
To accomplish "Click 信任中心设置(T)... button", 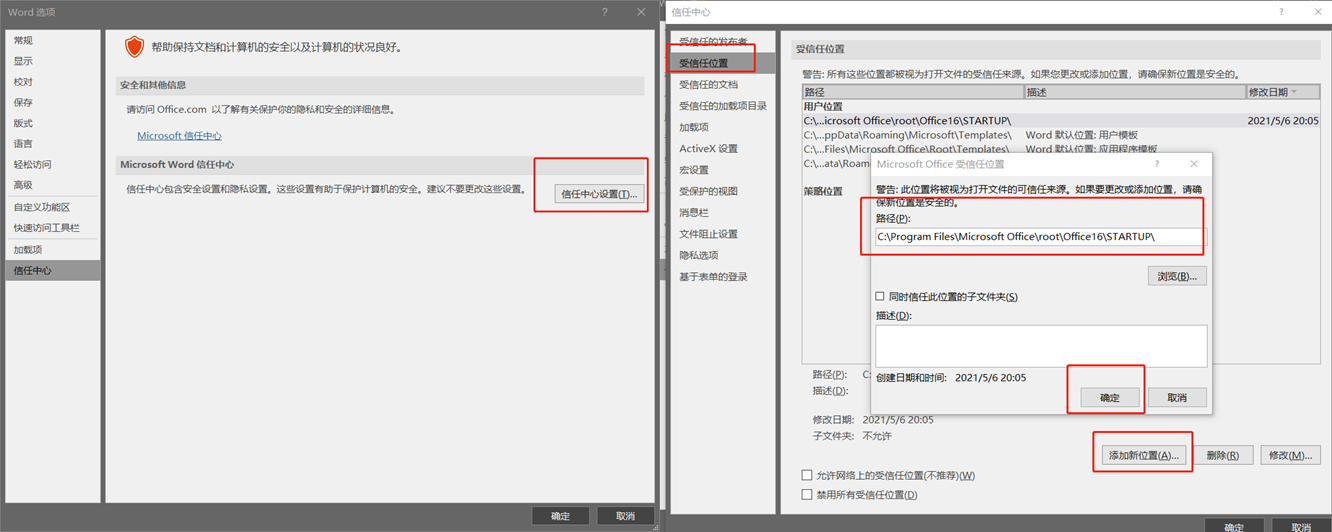I will 599,194.
